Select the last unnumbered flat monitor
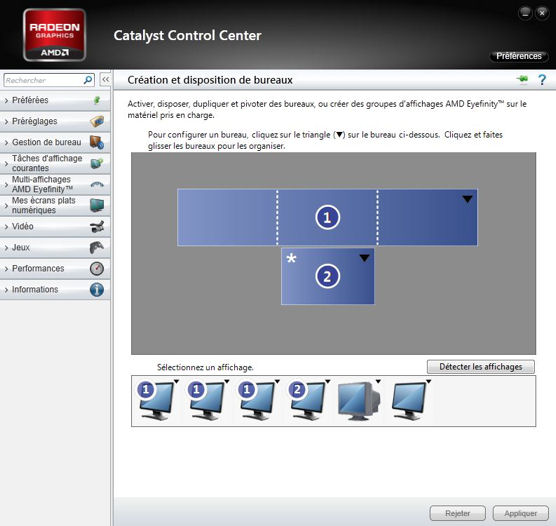Viewport: 556px width, 526px height. tap(408, 401)
